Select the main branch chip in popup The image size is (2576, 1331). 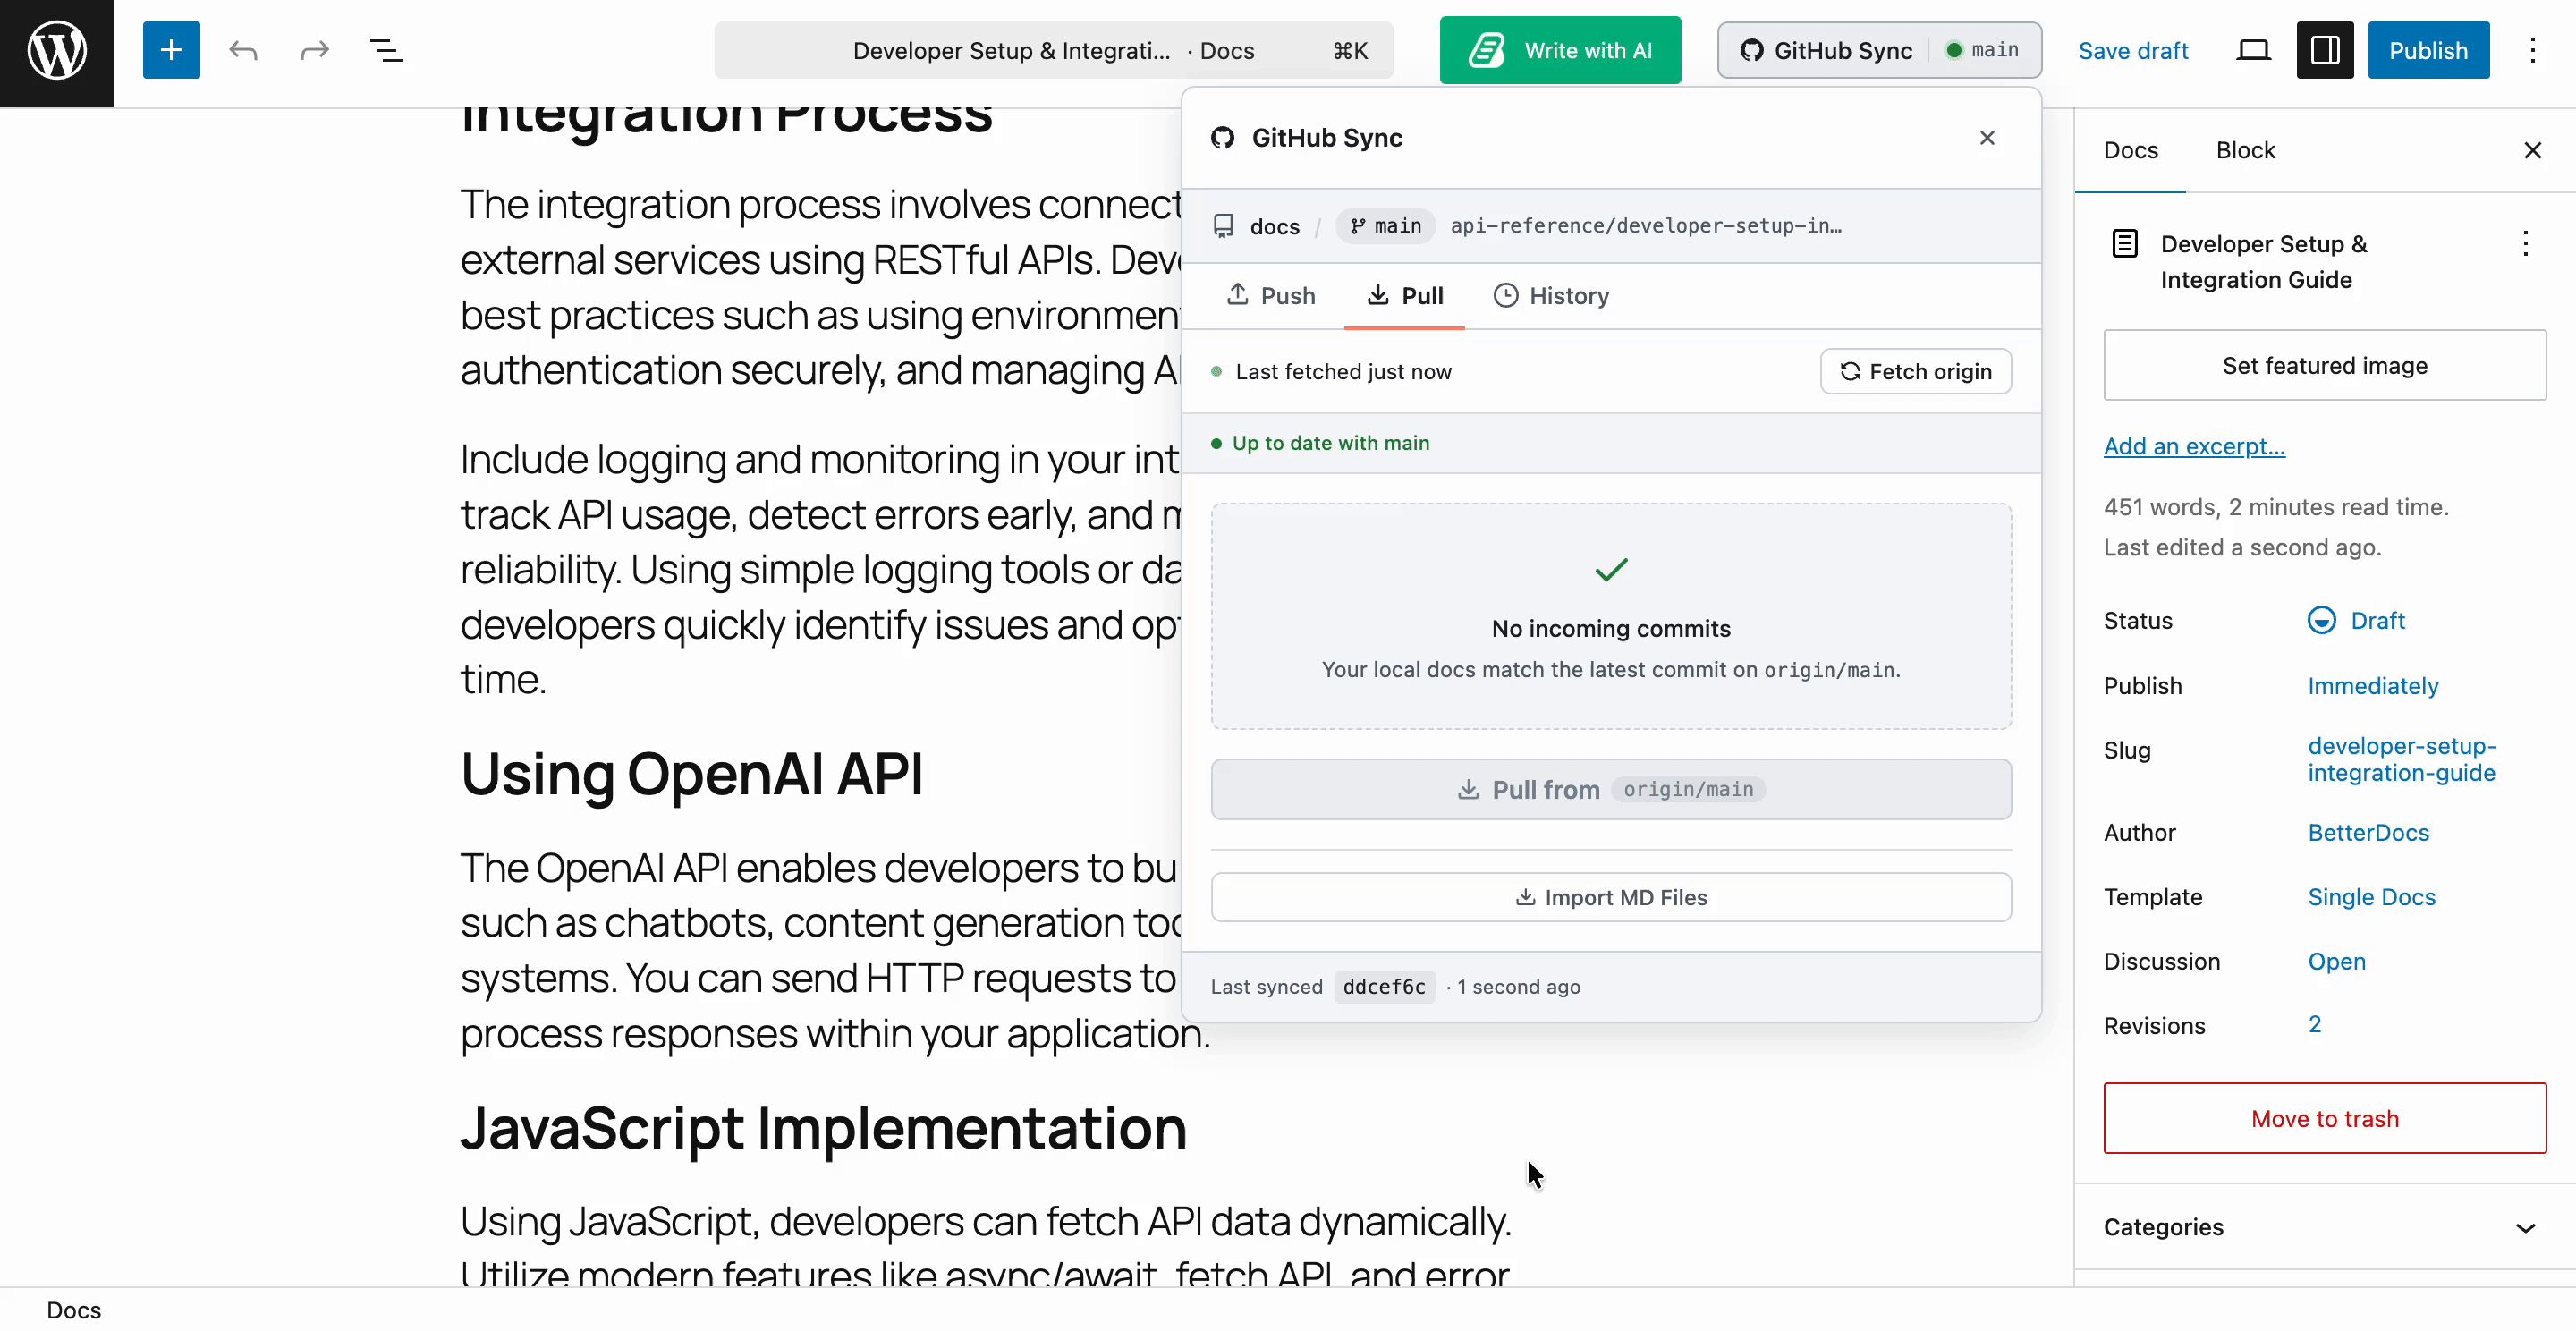pyautogui.click(x=1386, y=226)
